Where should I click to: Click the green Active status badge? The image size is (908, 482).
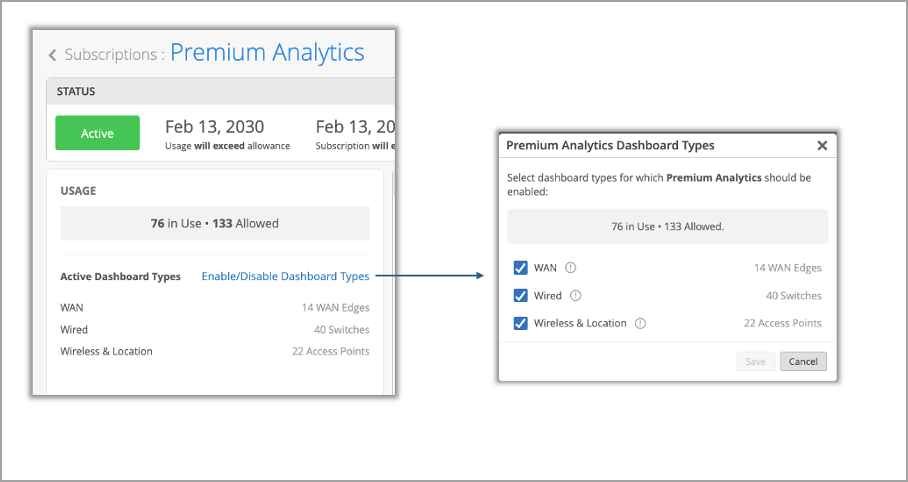[97, 134]
